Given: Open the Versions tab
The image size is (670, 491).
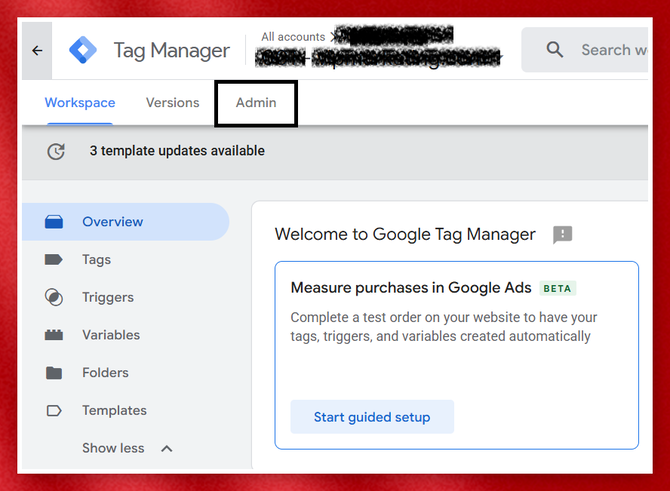Looking at the screenshot, I should click(x=173, y=103).
